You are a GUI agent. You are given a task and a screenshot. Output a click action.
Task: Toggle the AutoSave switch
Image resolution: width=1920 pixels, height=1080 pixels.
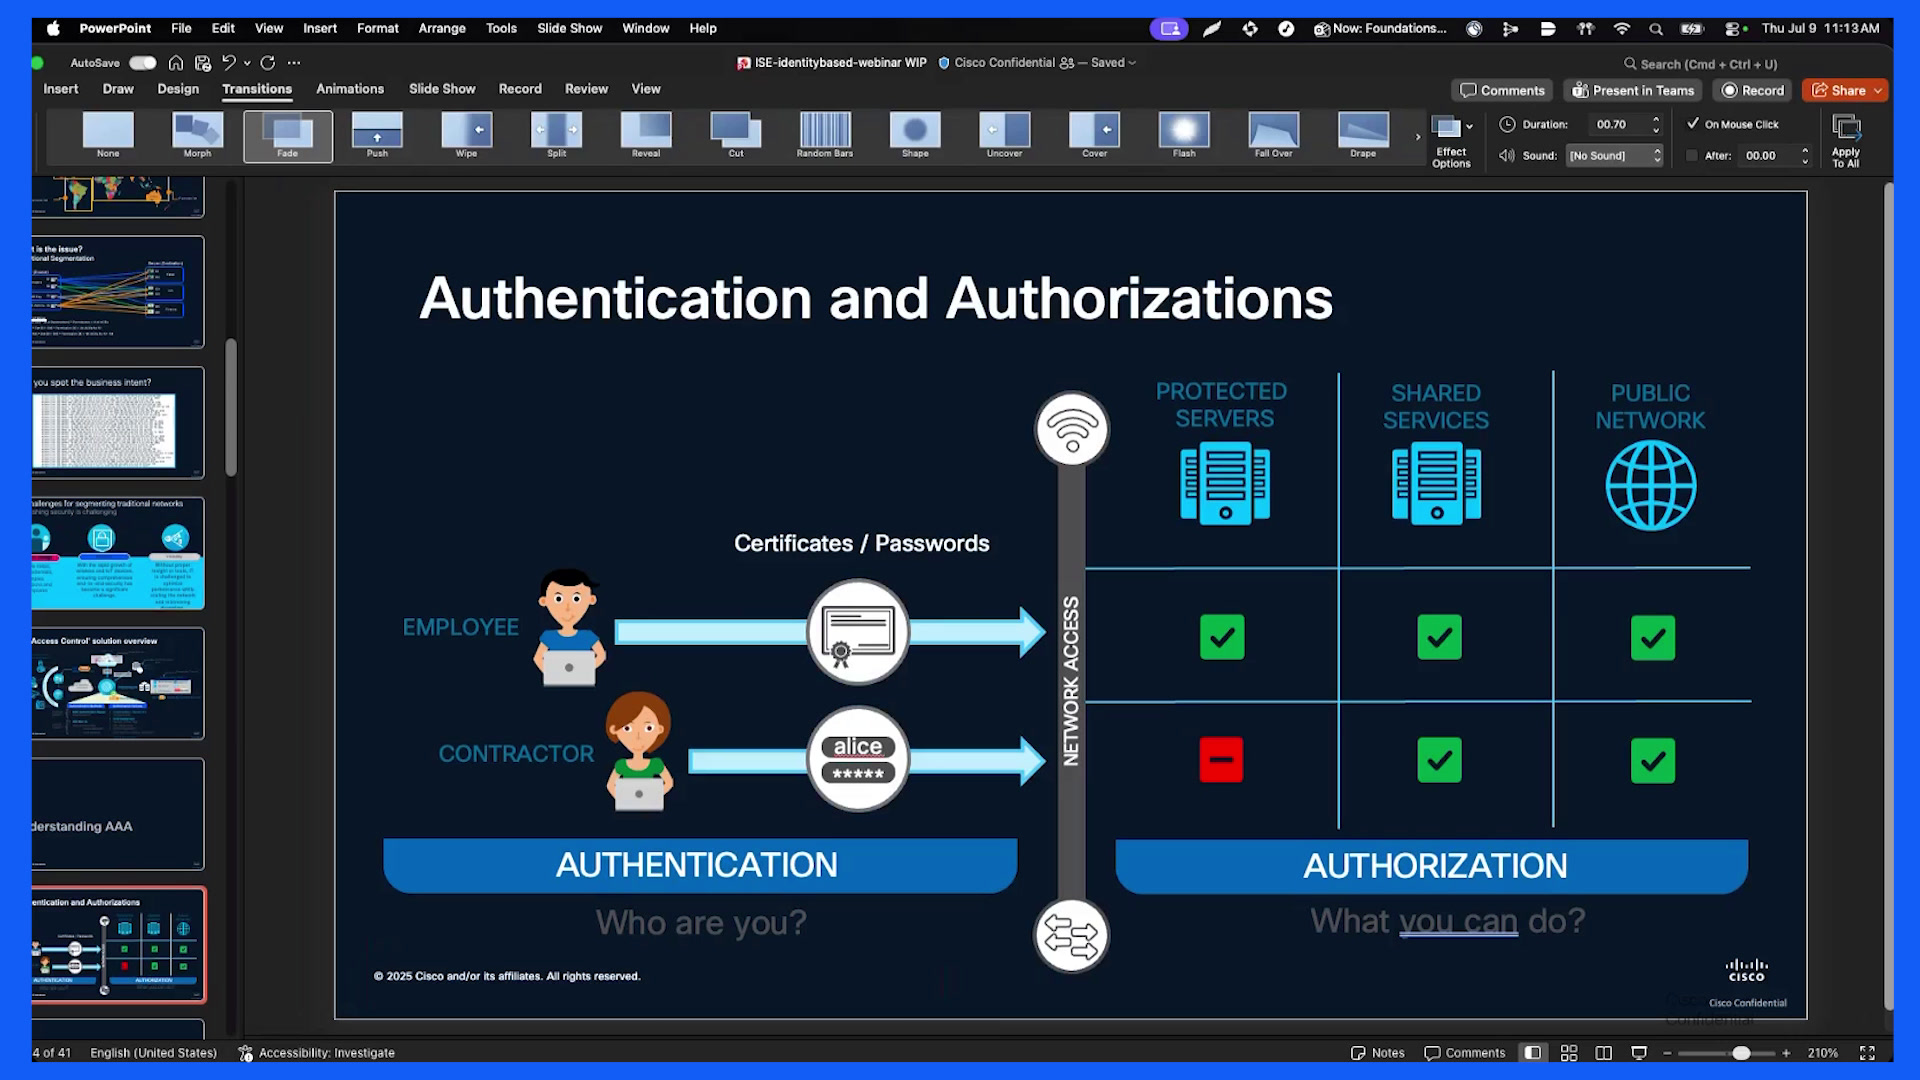(143, 63)
